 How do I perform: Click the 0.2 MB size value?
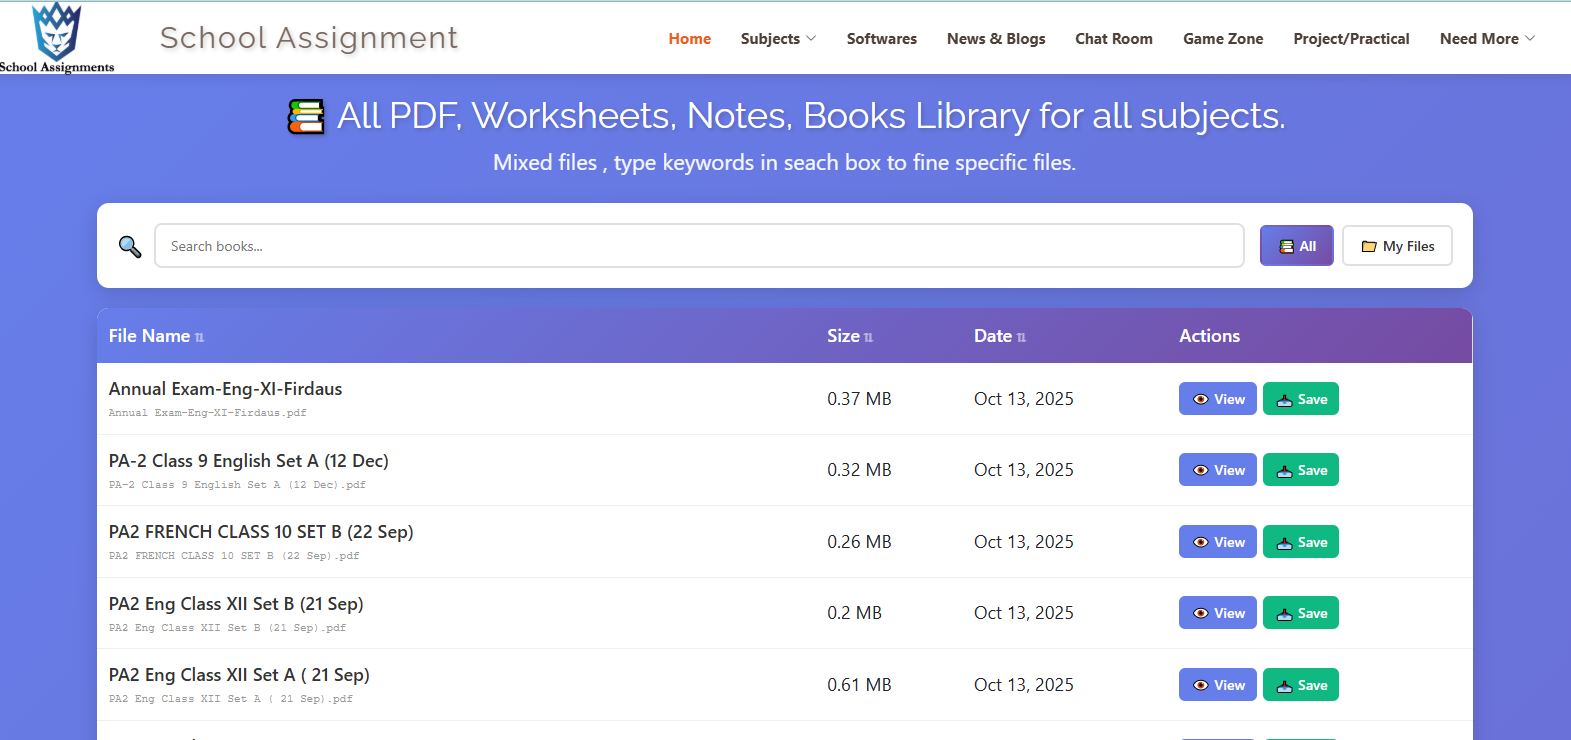[x=854, y=613]
